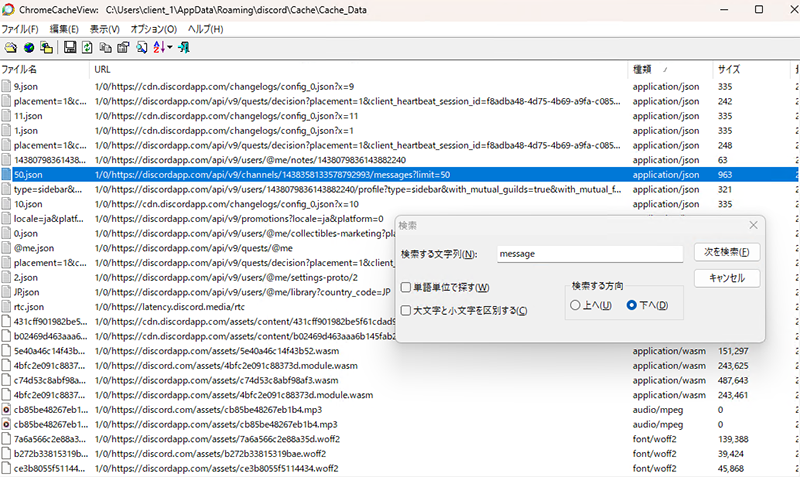This screenshot has width=800, height=477.
Task: Sort the list by the サイズ column header
Action: [x=728, y=69]
